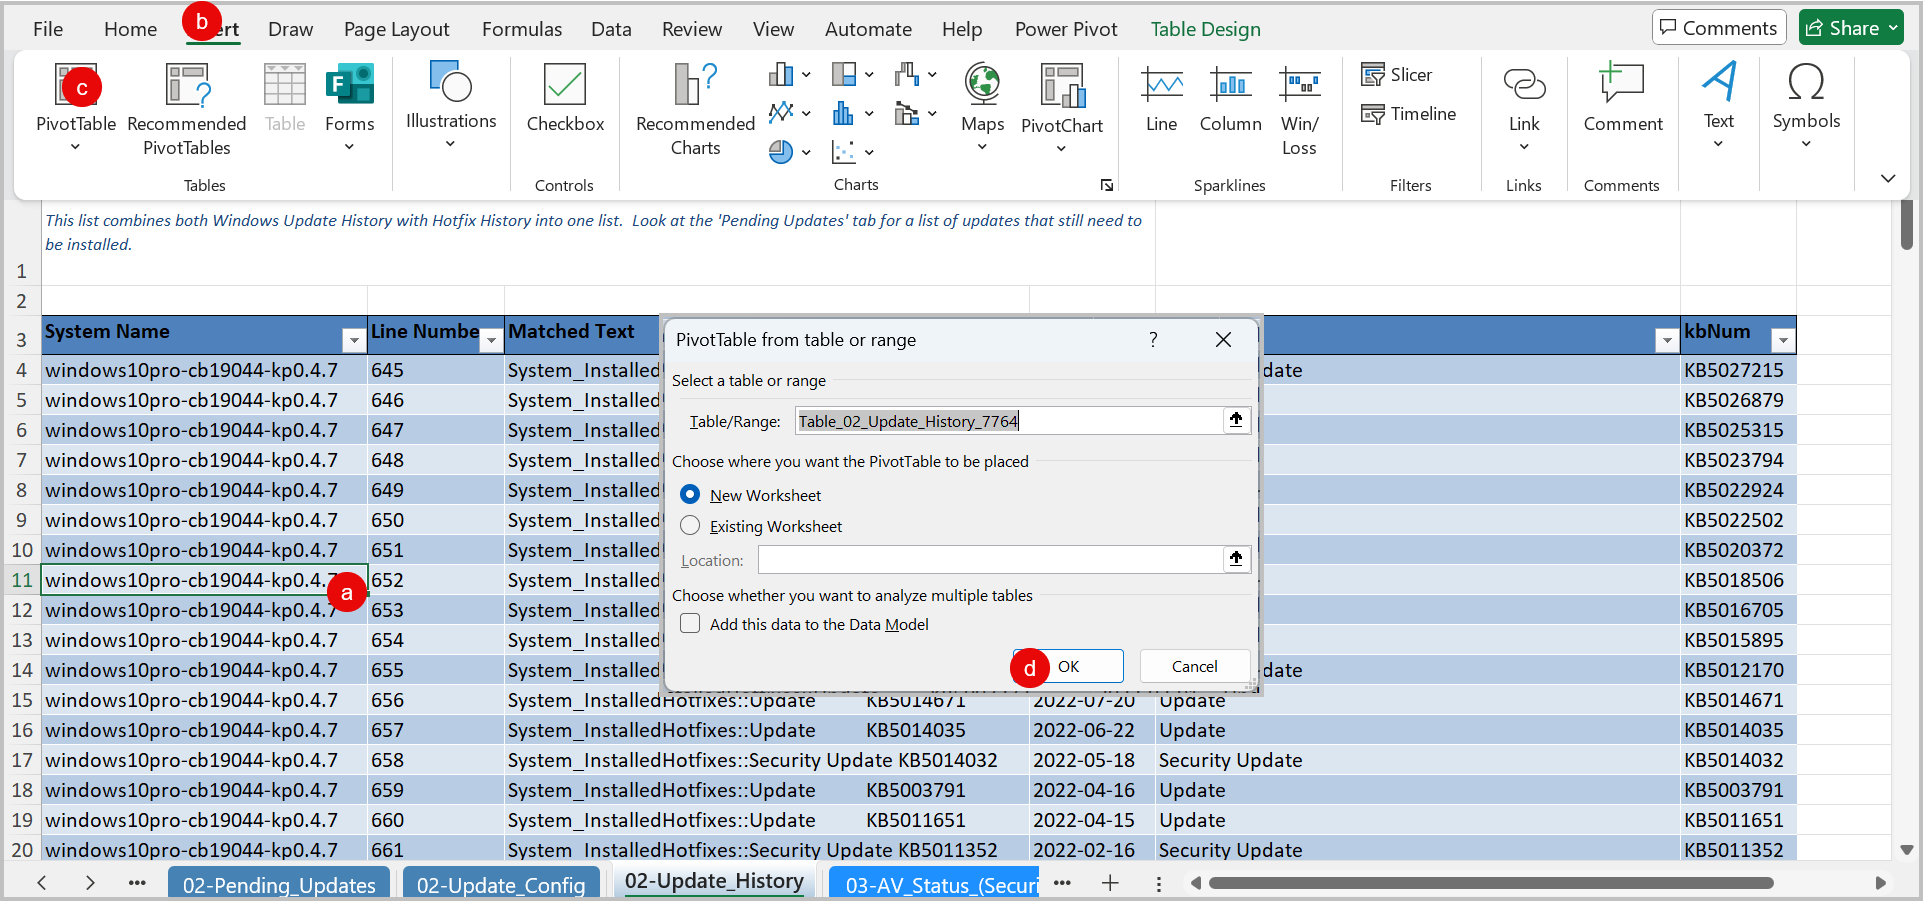The width and height of the screenshot is (1923, 901).
Task: Select the Existing Worksheet option
Action: (690, 526)
